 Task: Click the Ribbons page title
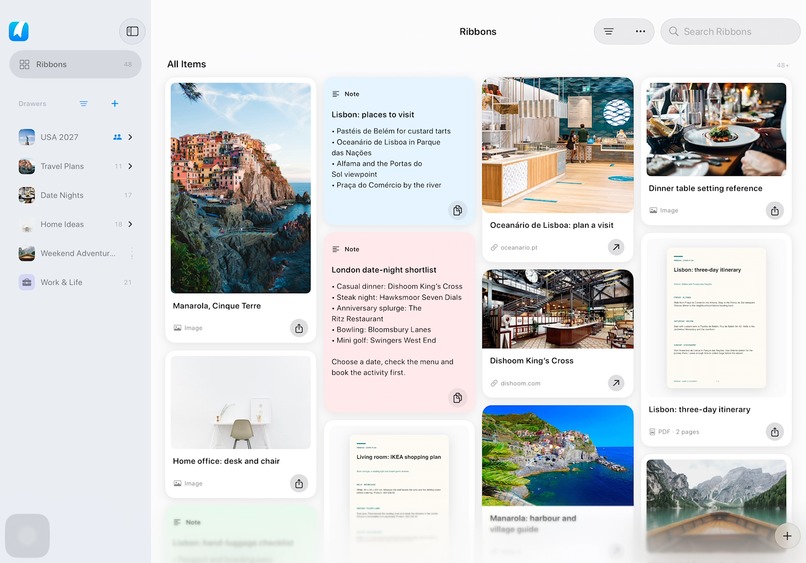[x=478, y=31]
